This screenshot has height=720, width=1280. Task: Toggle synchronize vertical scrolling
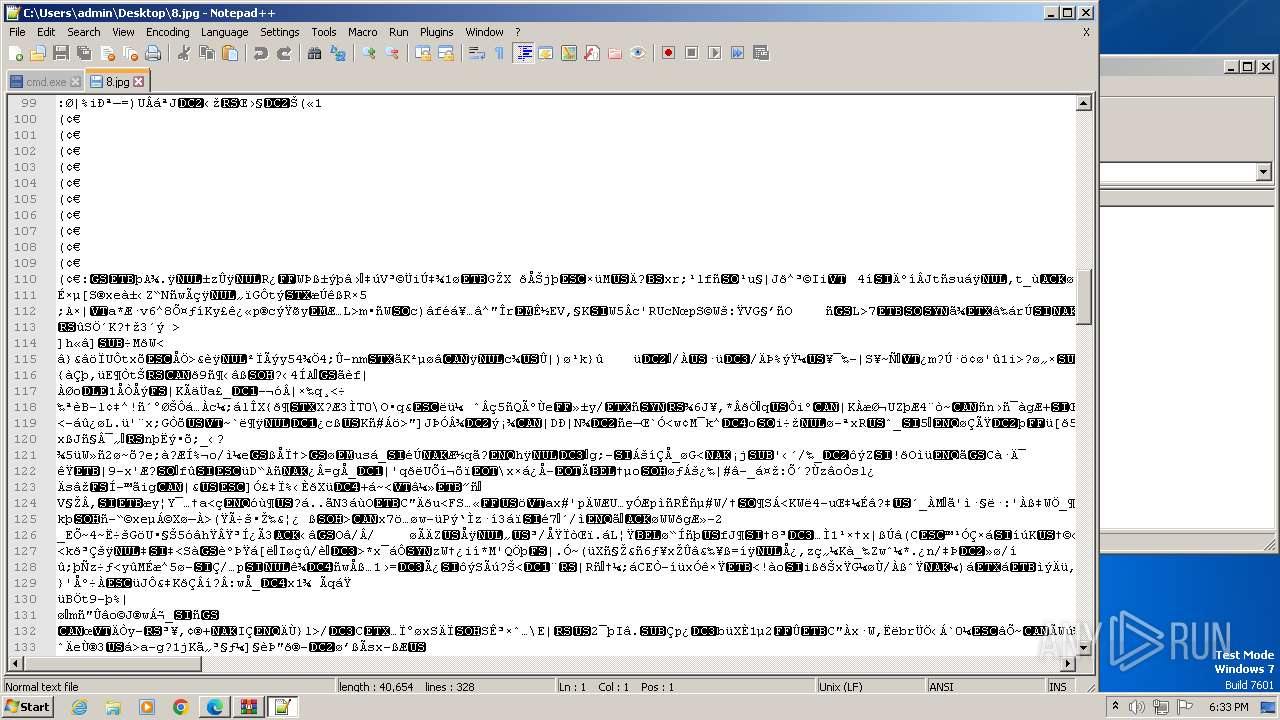[x=423, y=53]
